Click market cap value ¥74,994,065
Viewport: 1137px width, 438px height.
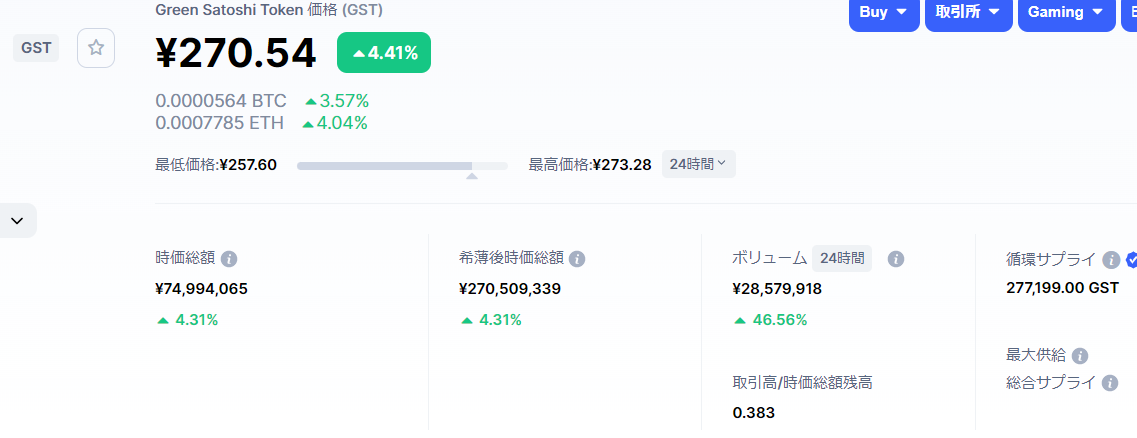[x=202, y=289]
